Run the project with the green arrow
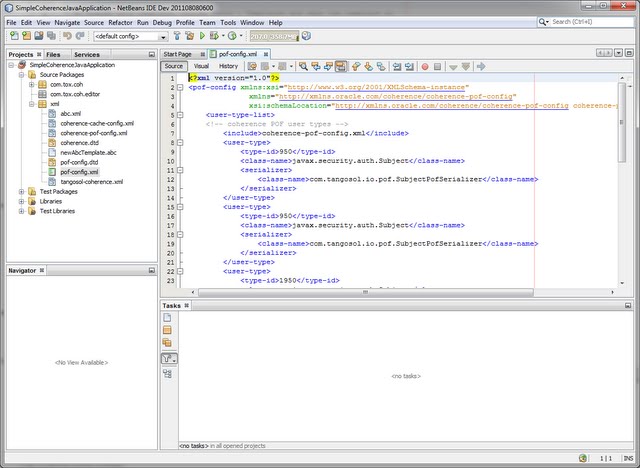Viewport: 640px width, 468px height. [x=202, y=36]
